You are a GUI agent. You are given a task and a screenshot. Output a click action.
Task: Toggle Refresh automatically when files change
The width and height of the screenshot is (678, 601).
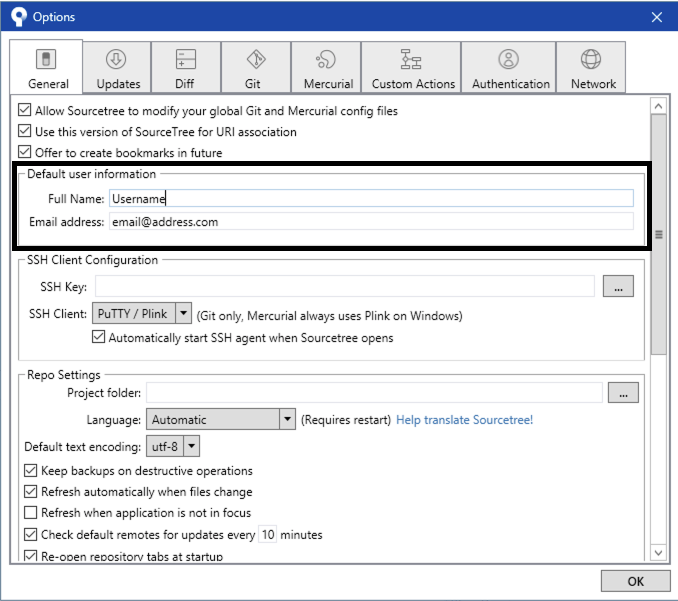[30, 492]
